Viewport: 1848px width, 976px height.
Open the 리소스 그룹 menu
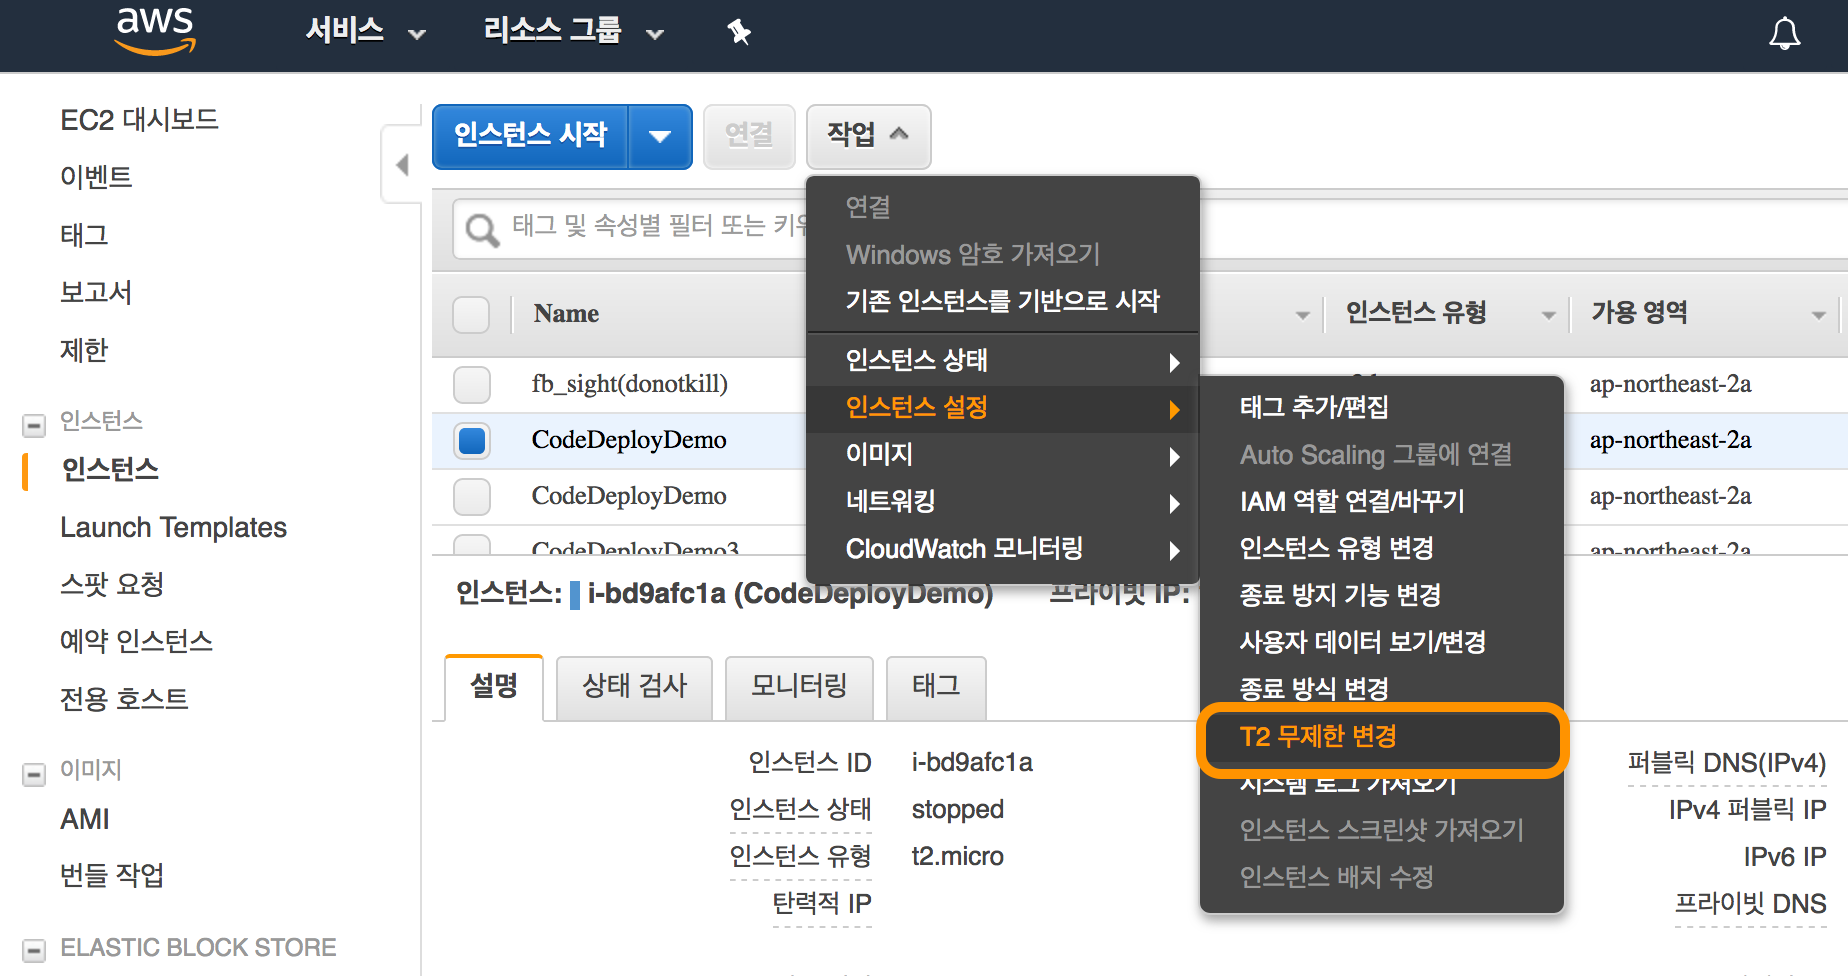(x=573, y=31)
